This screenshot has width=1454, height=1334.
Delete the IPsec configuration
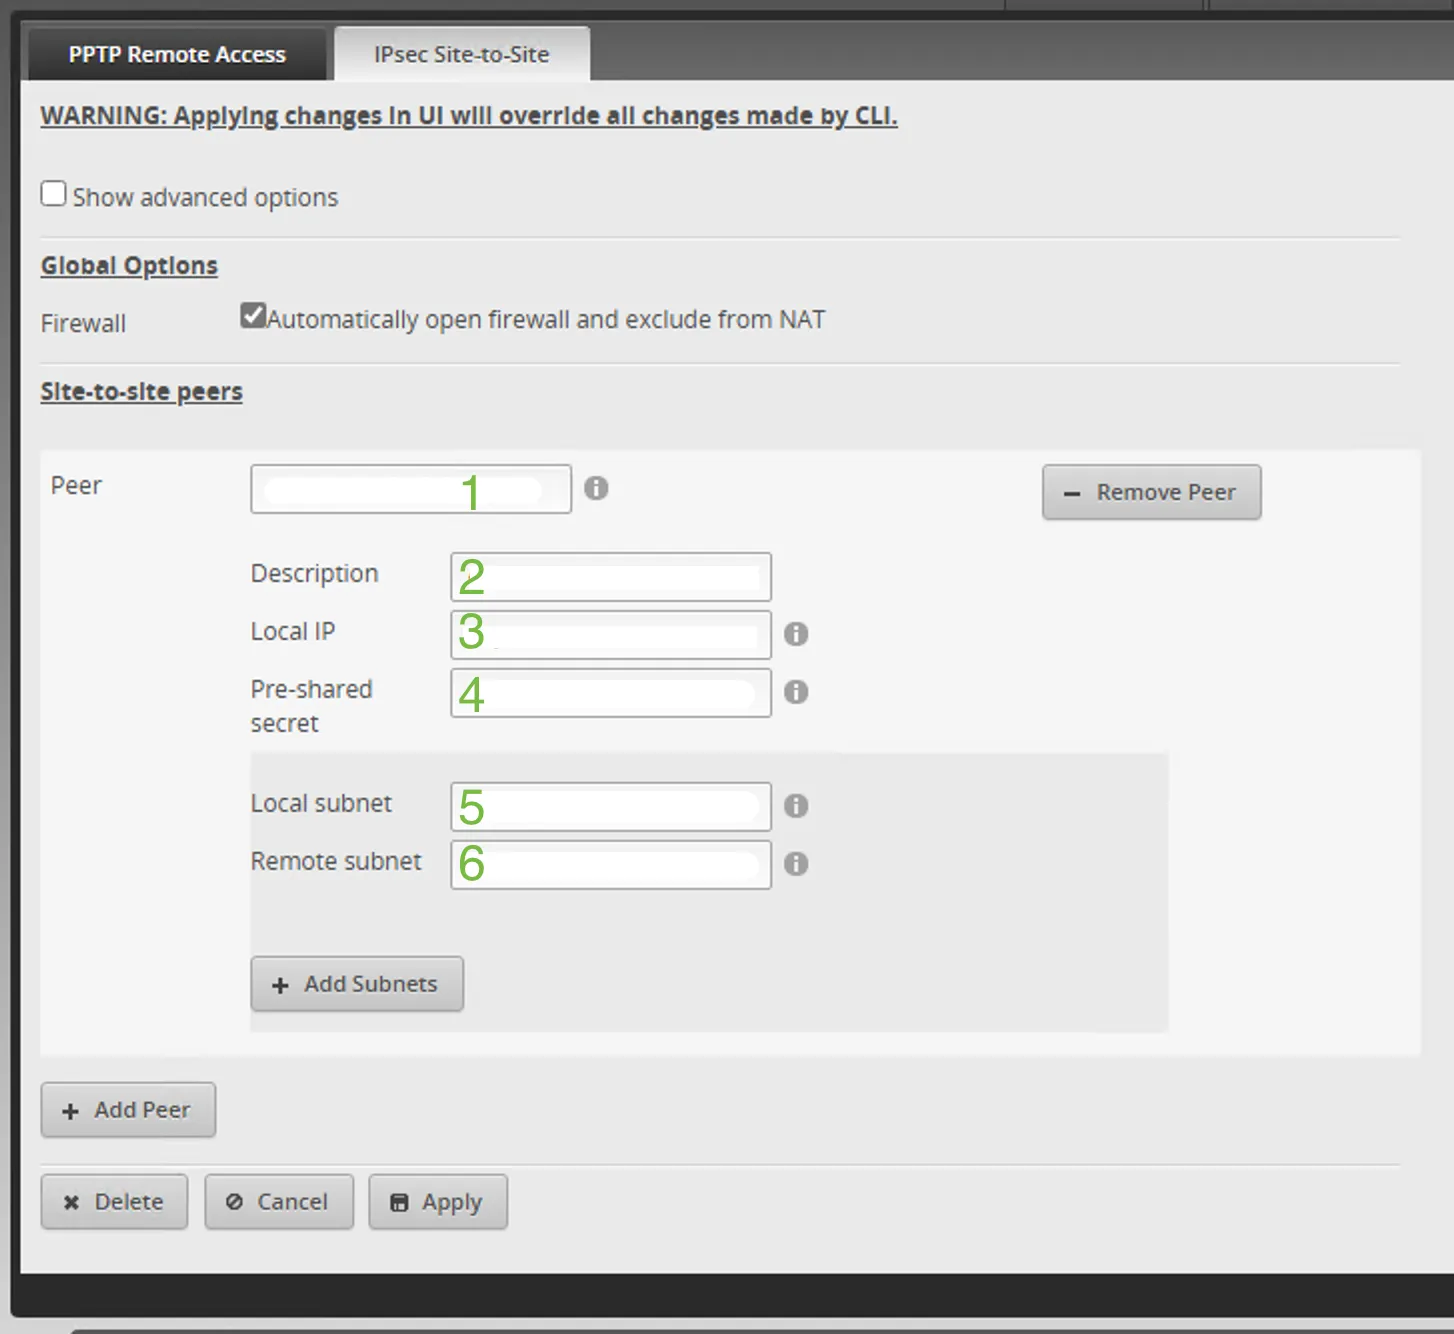tap(114, 1202)
